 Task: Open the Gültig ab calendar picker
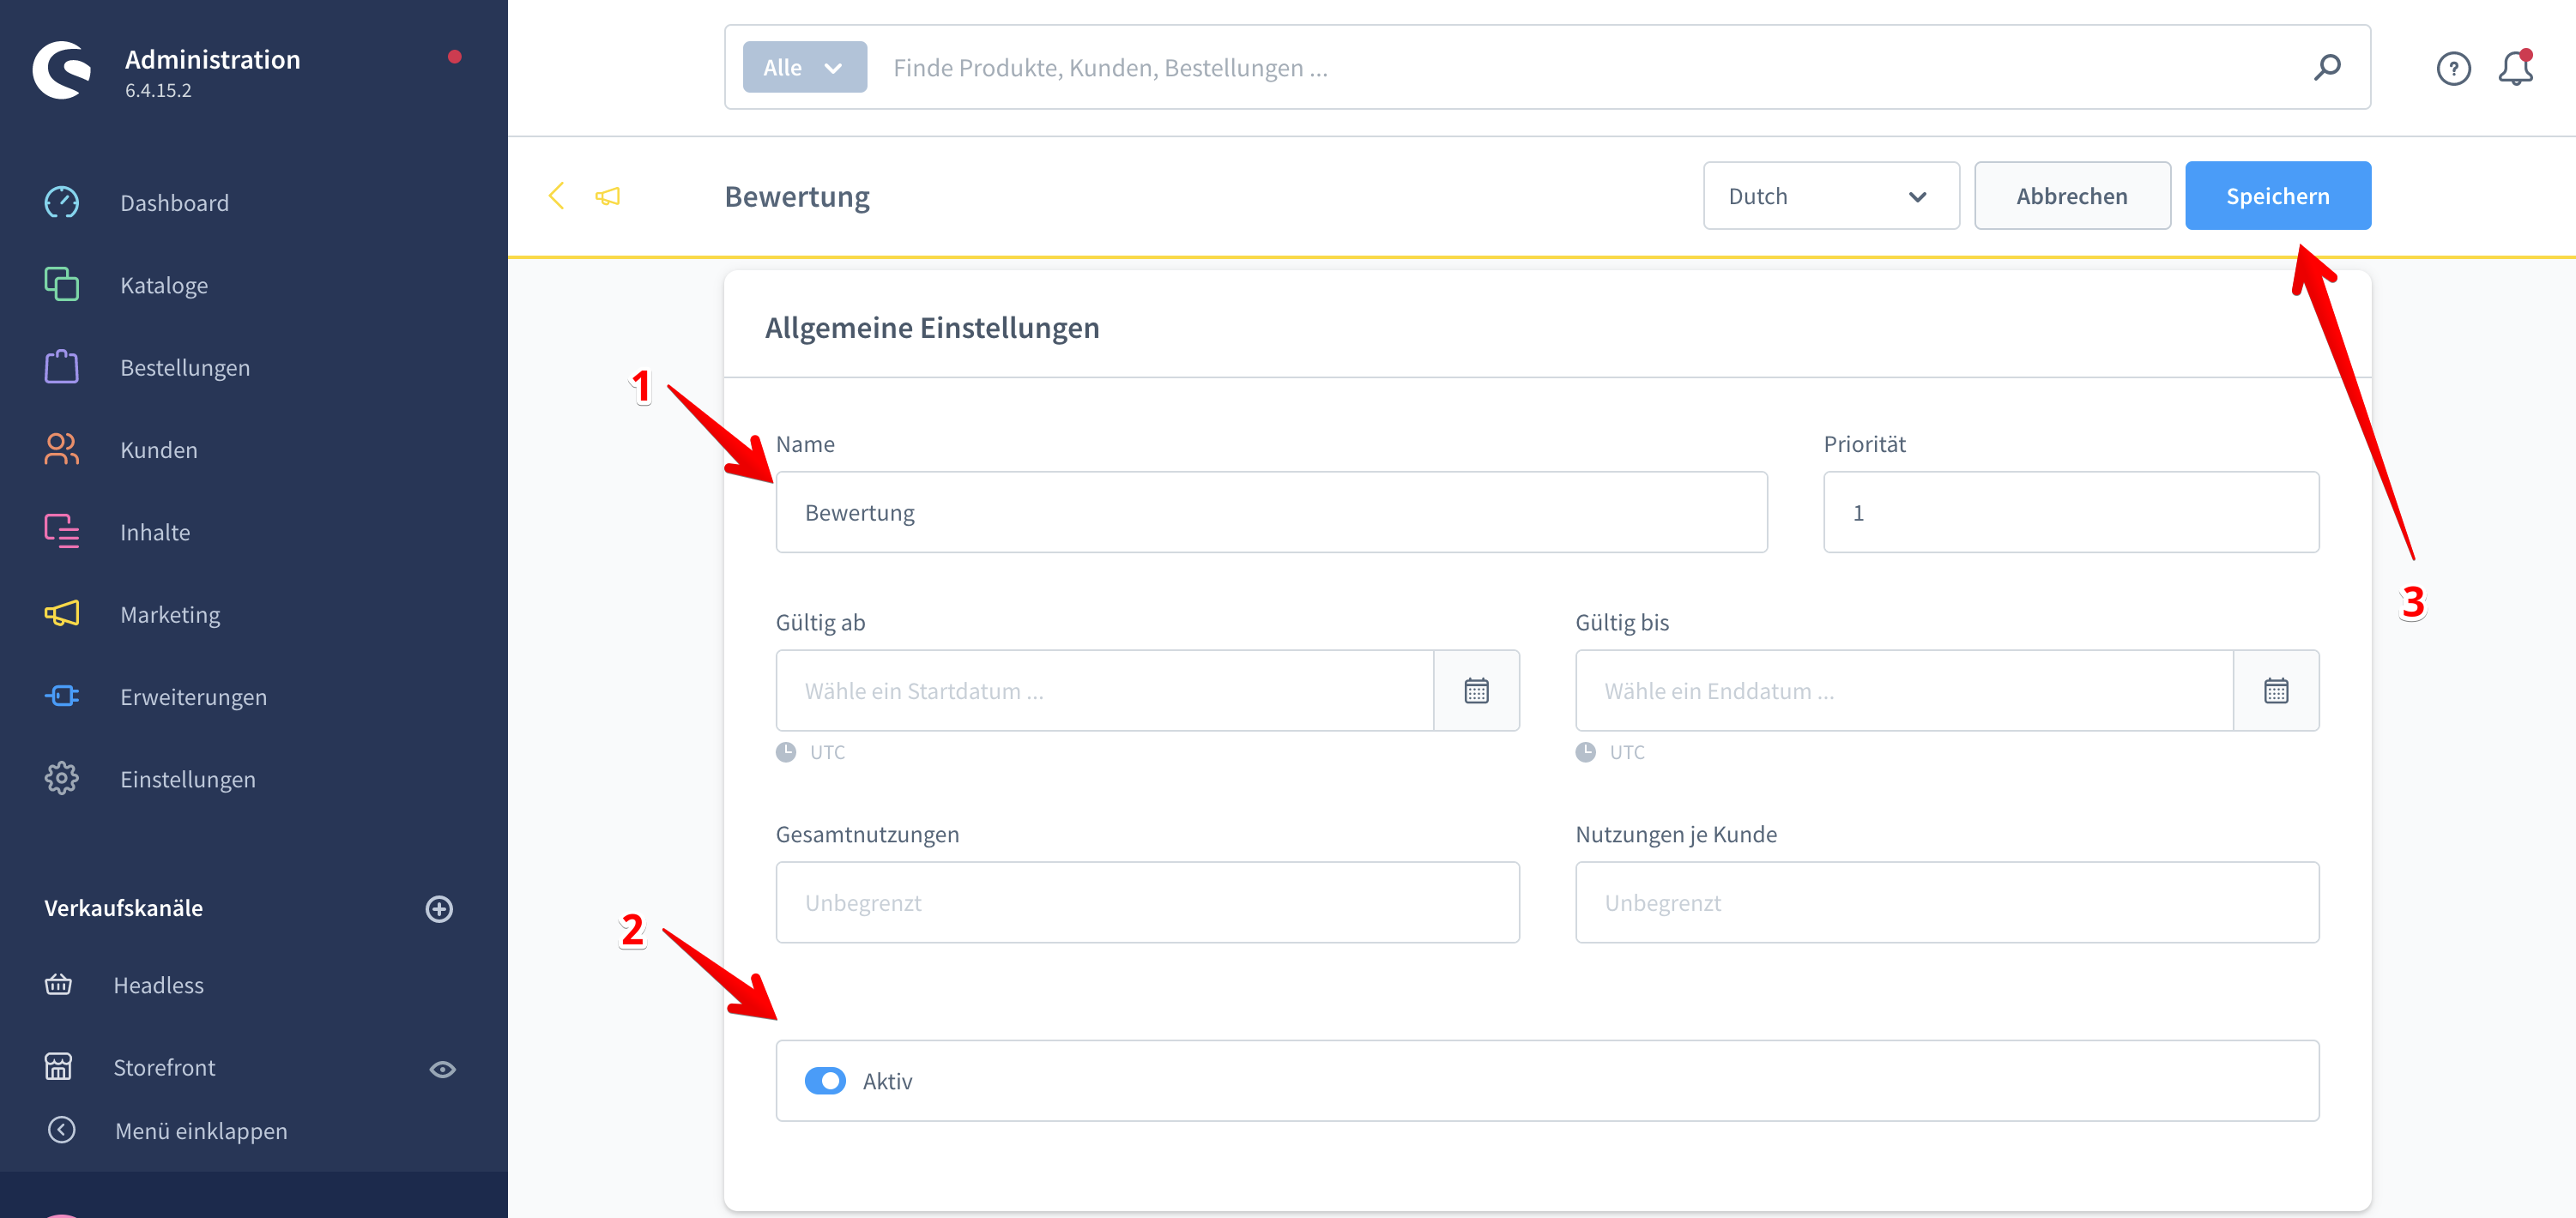click(x=1476, y=691)
